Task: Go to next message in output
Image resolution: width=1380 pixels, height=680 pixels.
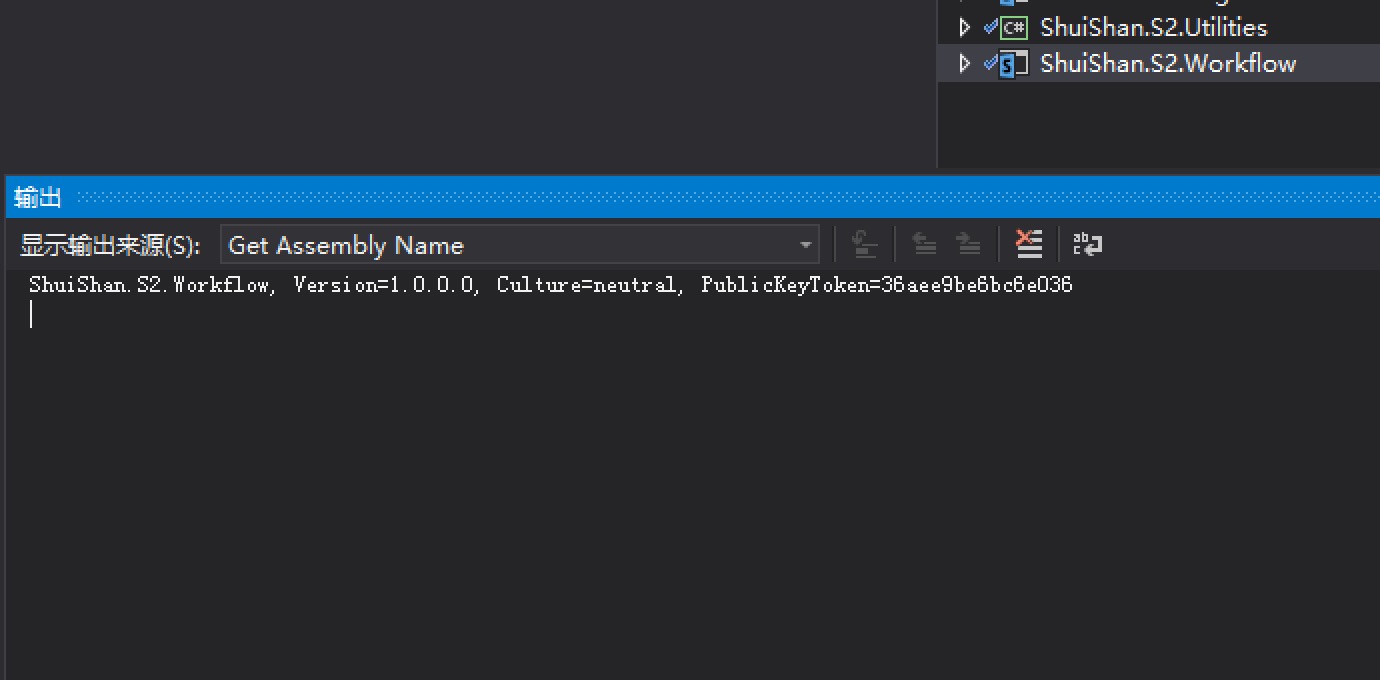Action: coord(968,244)
